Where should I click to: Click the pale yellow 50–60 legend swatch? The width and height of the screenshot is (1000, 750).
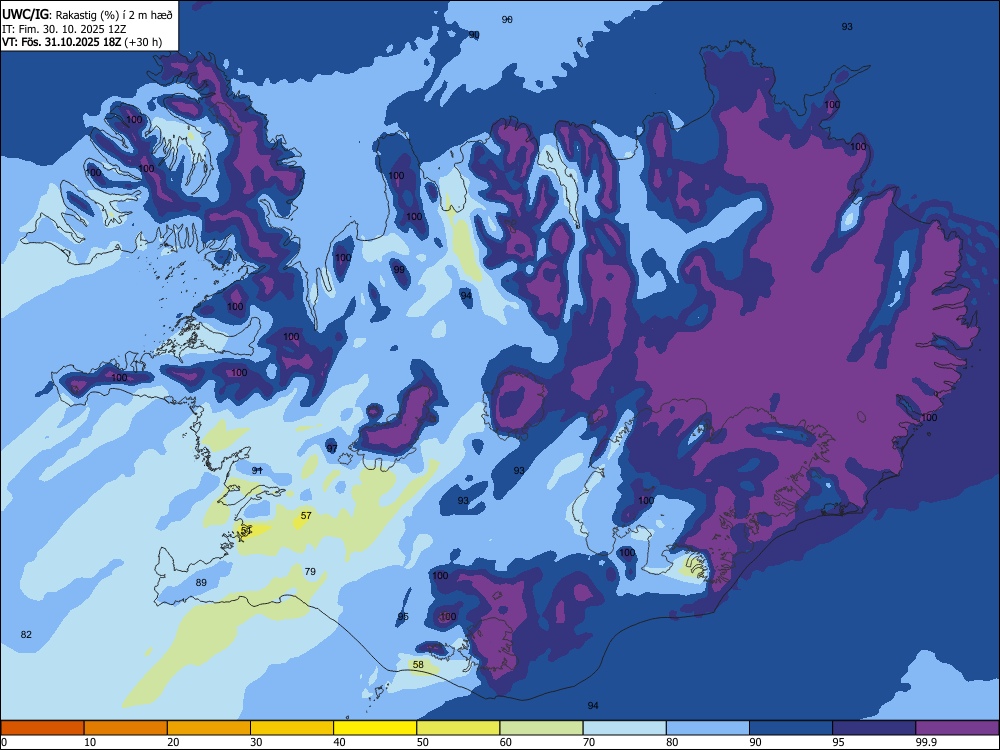[459, 728]
